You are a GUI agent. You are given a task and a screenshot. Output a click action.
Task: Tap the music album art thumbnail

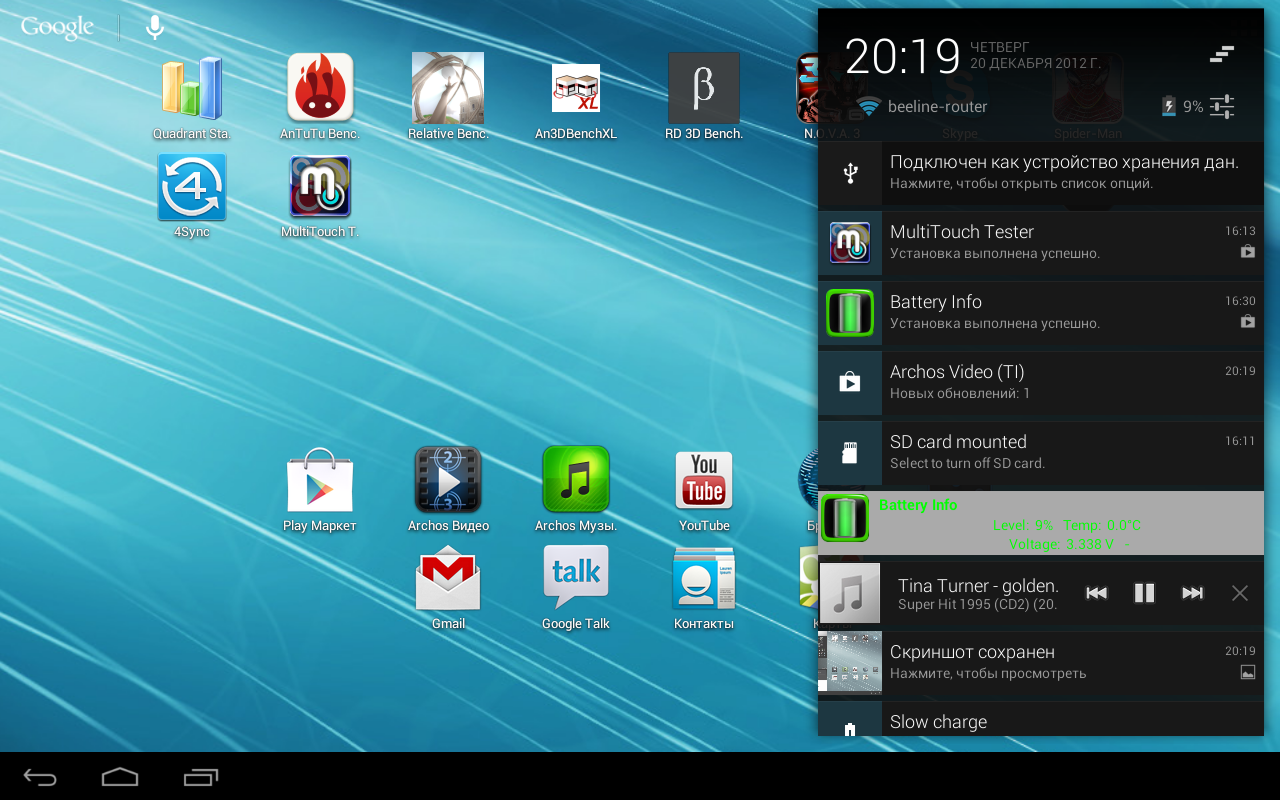[850, 593]
